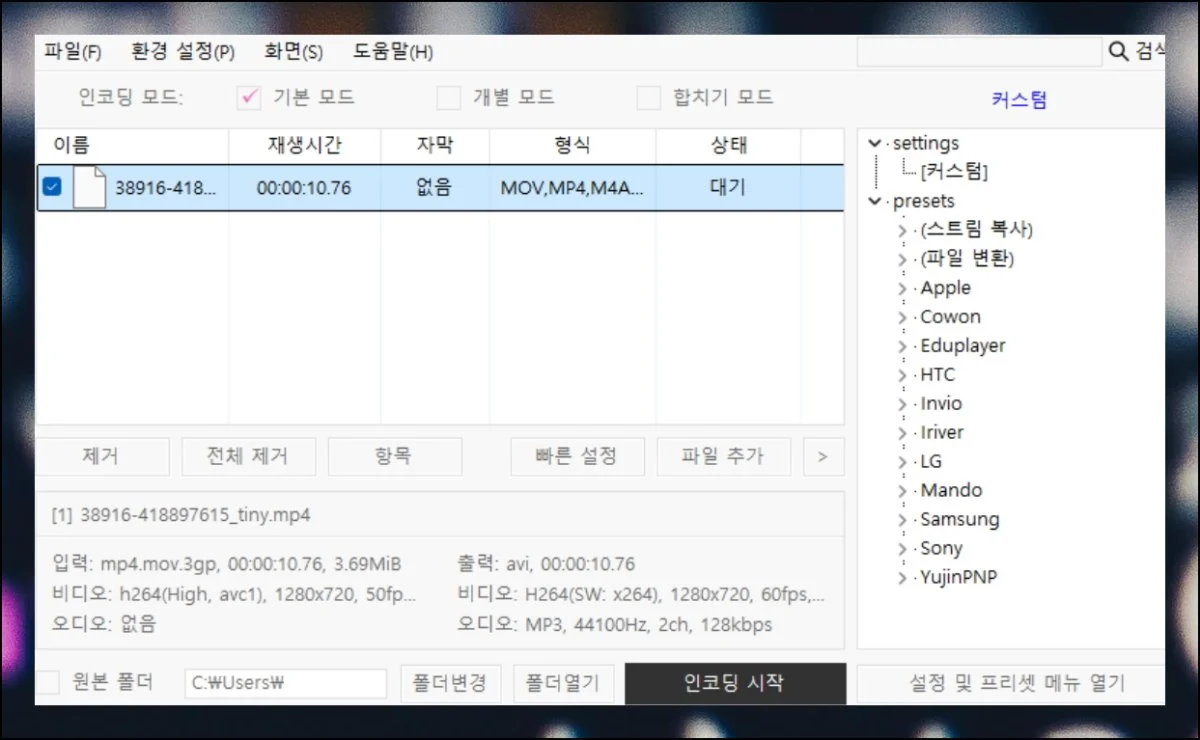Open the 환경 설정(P) menu
The height and width of the screenshot is (740, 1200).
(183, 52)
